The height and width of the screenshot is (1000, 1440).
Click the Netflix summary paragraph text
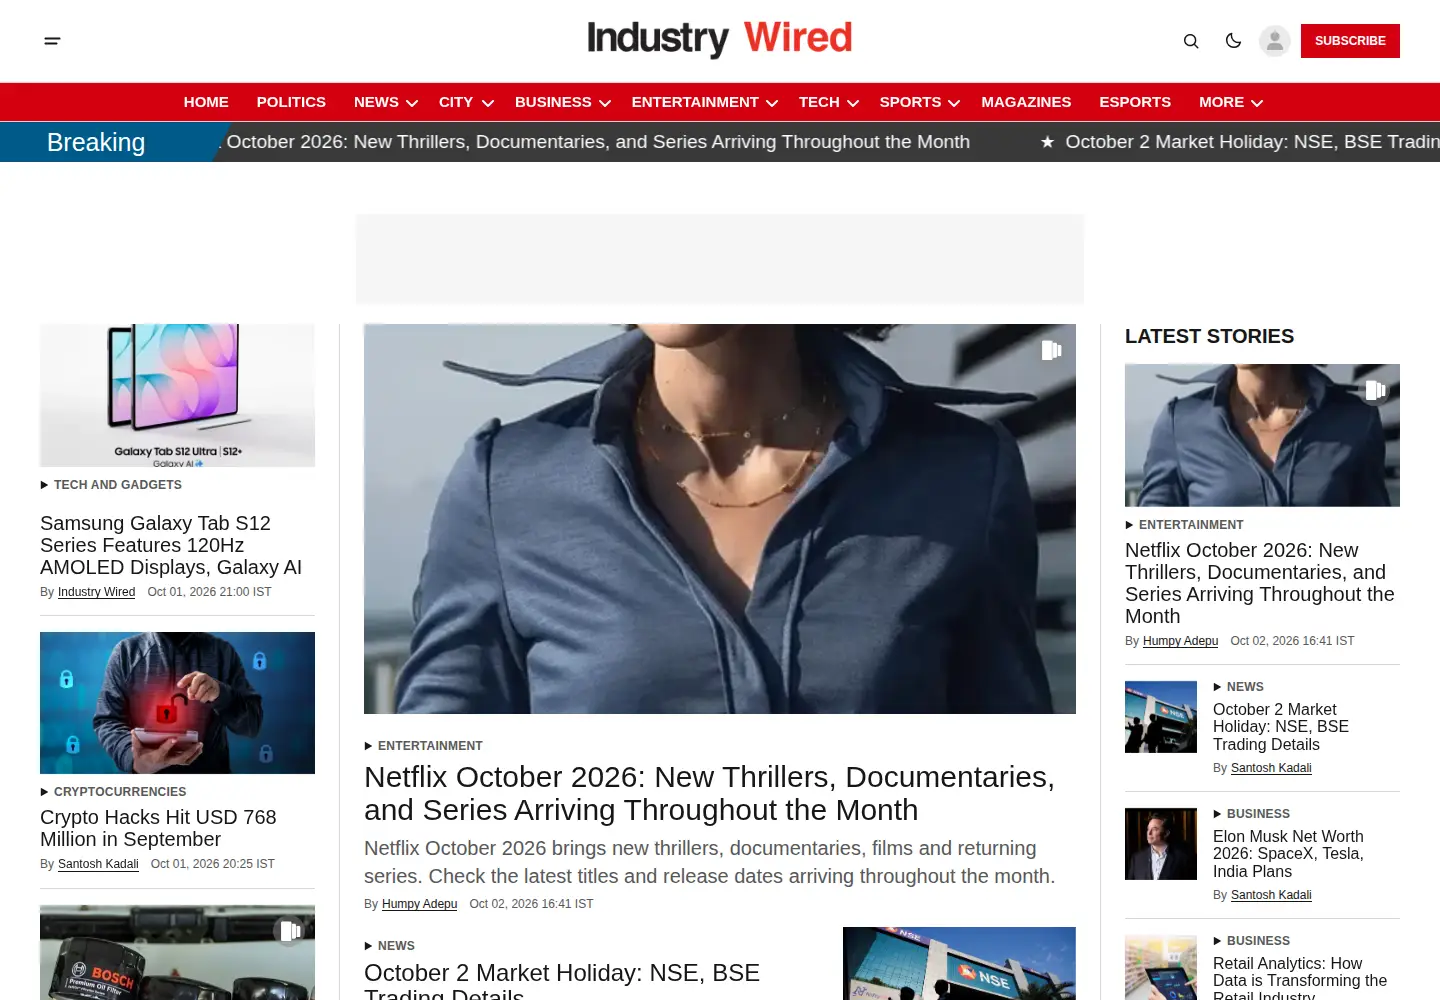pyautogui.click(x=710, y=862)
